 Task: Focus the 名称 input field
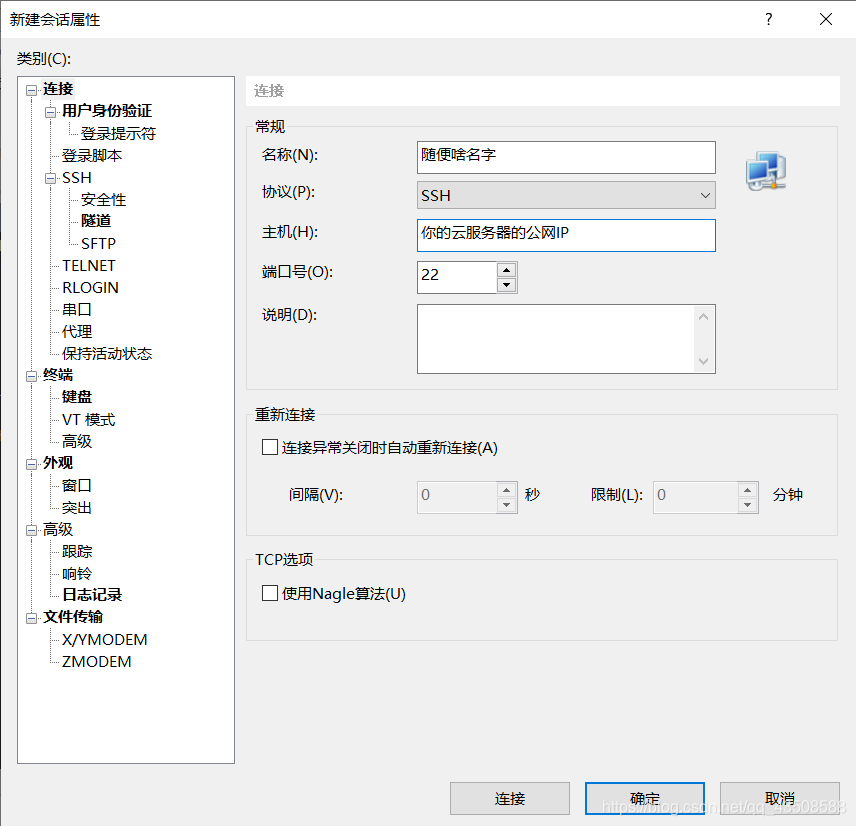(566, 157)
